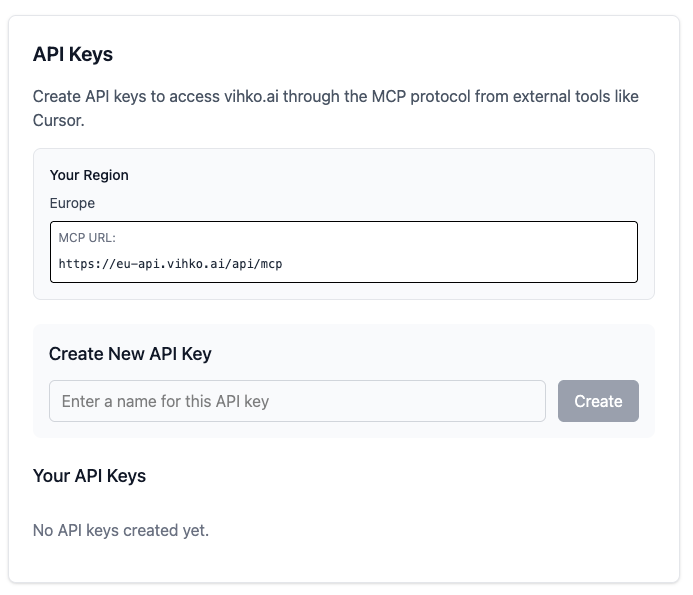Screen dimensions: 693x595
Task: Click the 'Your Region' label
Action: point(89,175)
